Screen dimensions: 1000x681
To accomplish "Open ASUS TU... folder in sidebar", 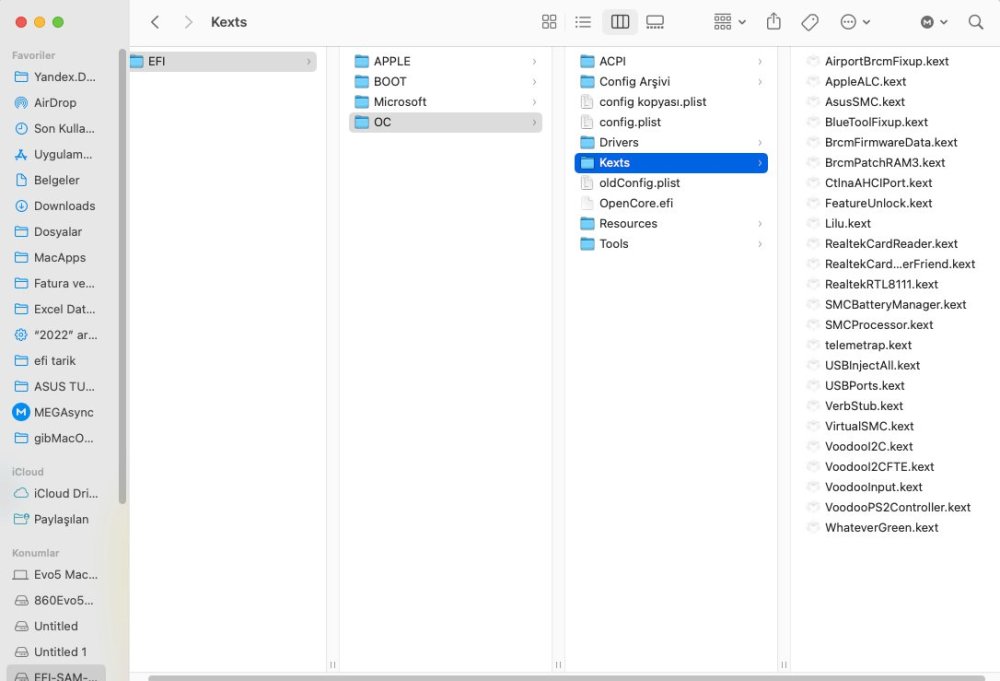I will coord(55,386).
